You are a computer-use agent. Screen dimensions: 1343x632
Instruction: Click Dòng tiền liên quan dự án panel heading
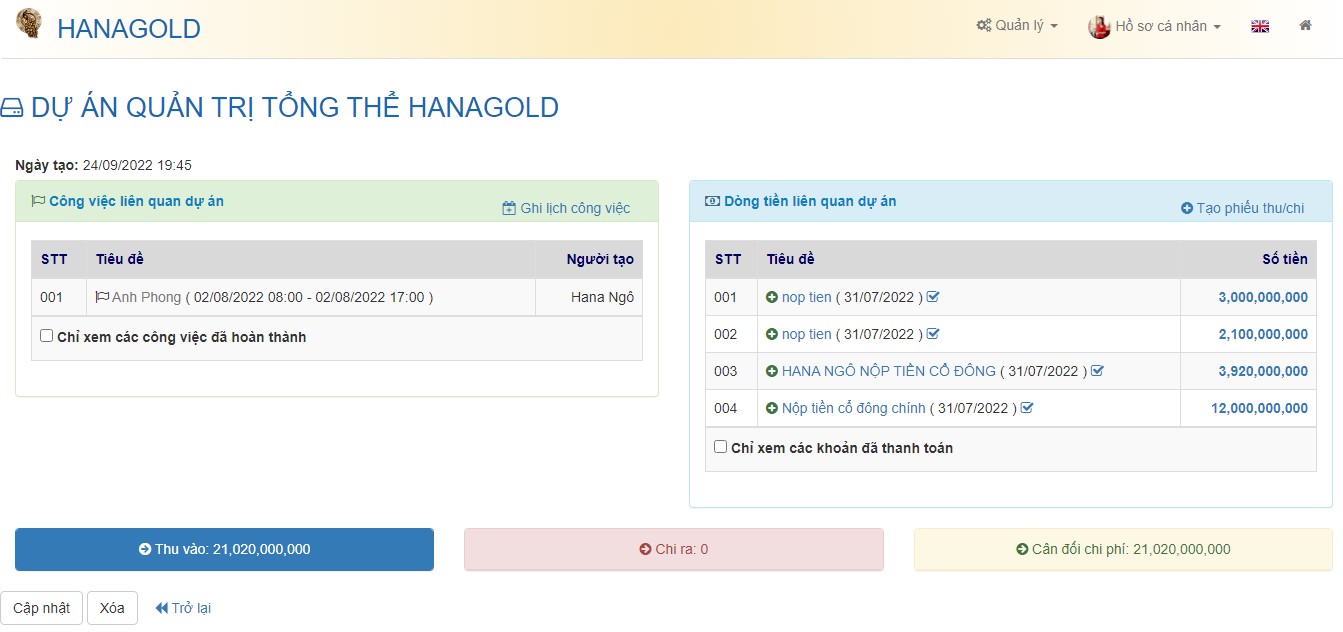pos(810,201)
